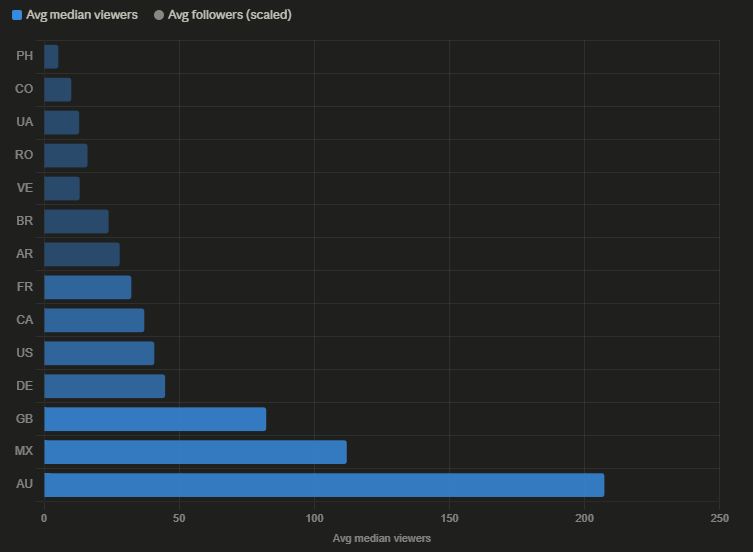Click the x-axis title Avg median viewers

click(x=381, y=539)
